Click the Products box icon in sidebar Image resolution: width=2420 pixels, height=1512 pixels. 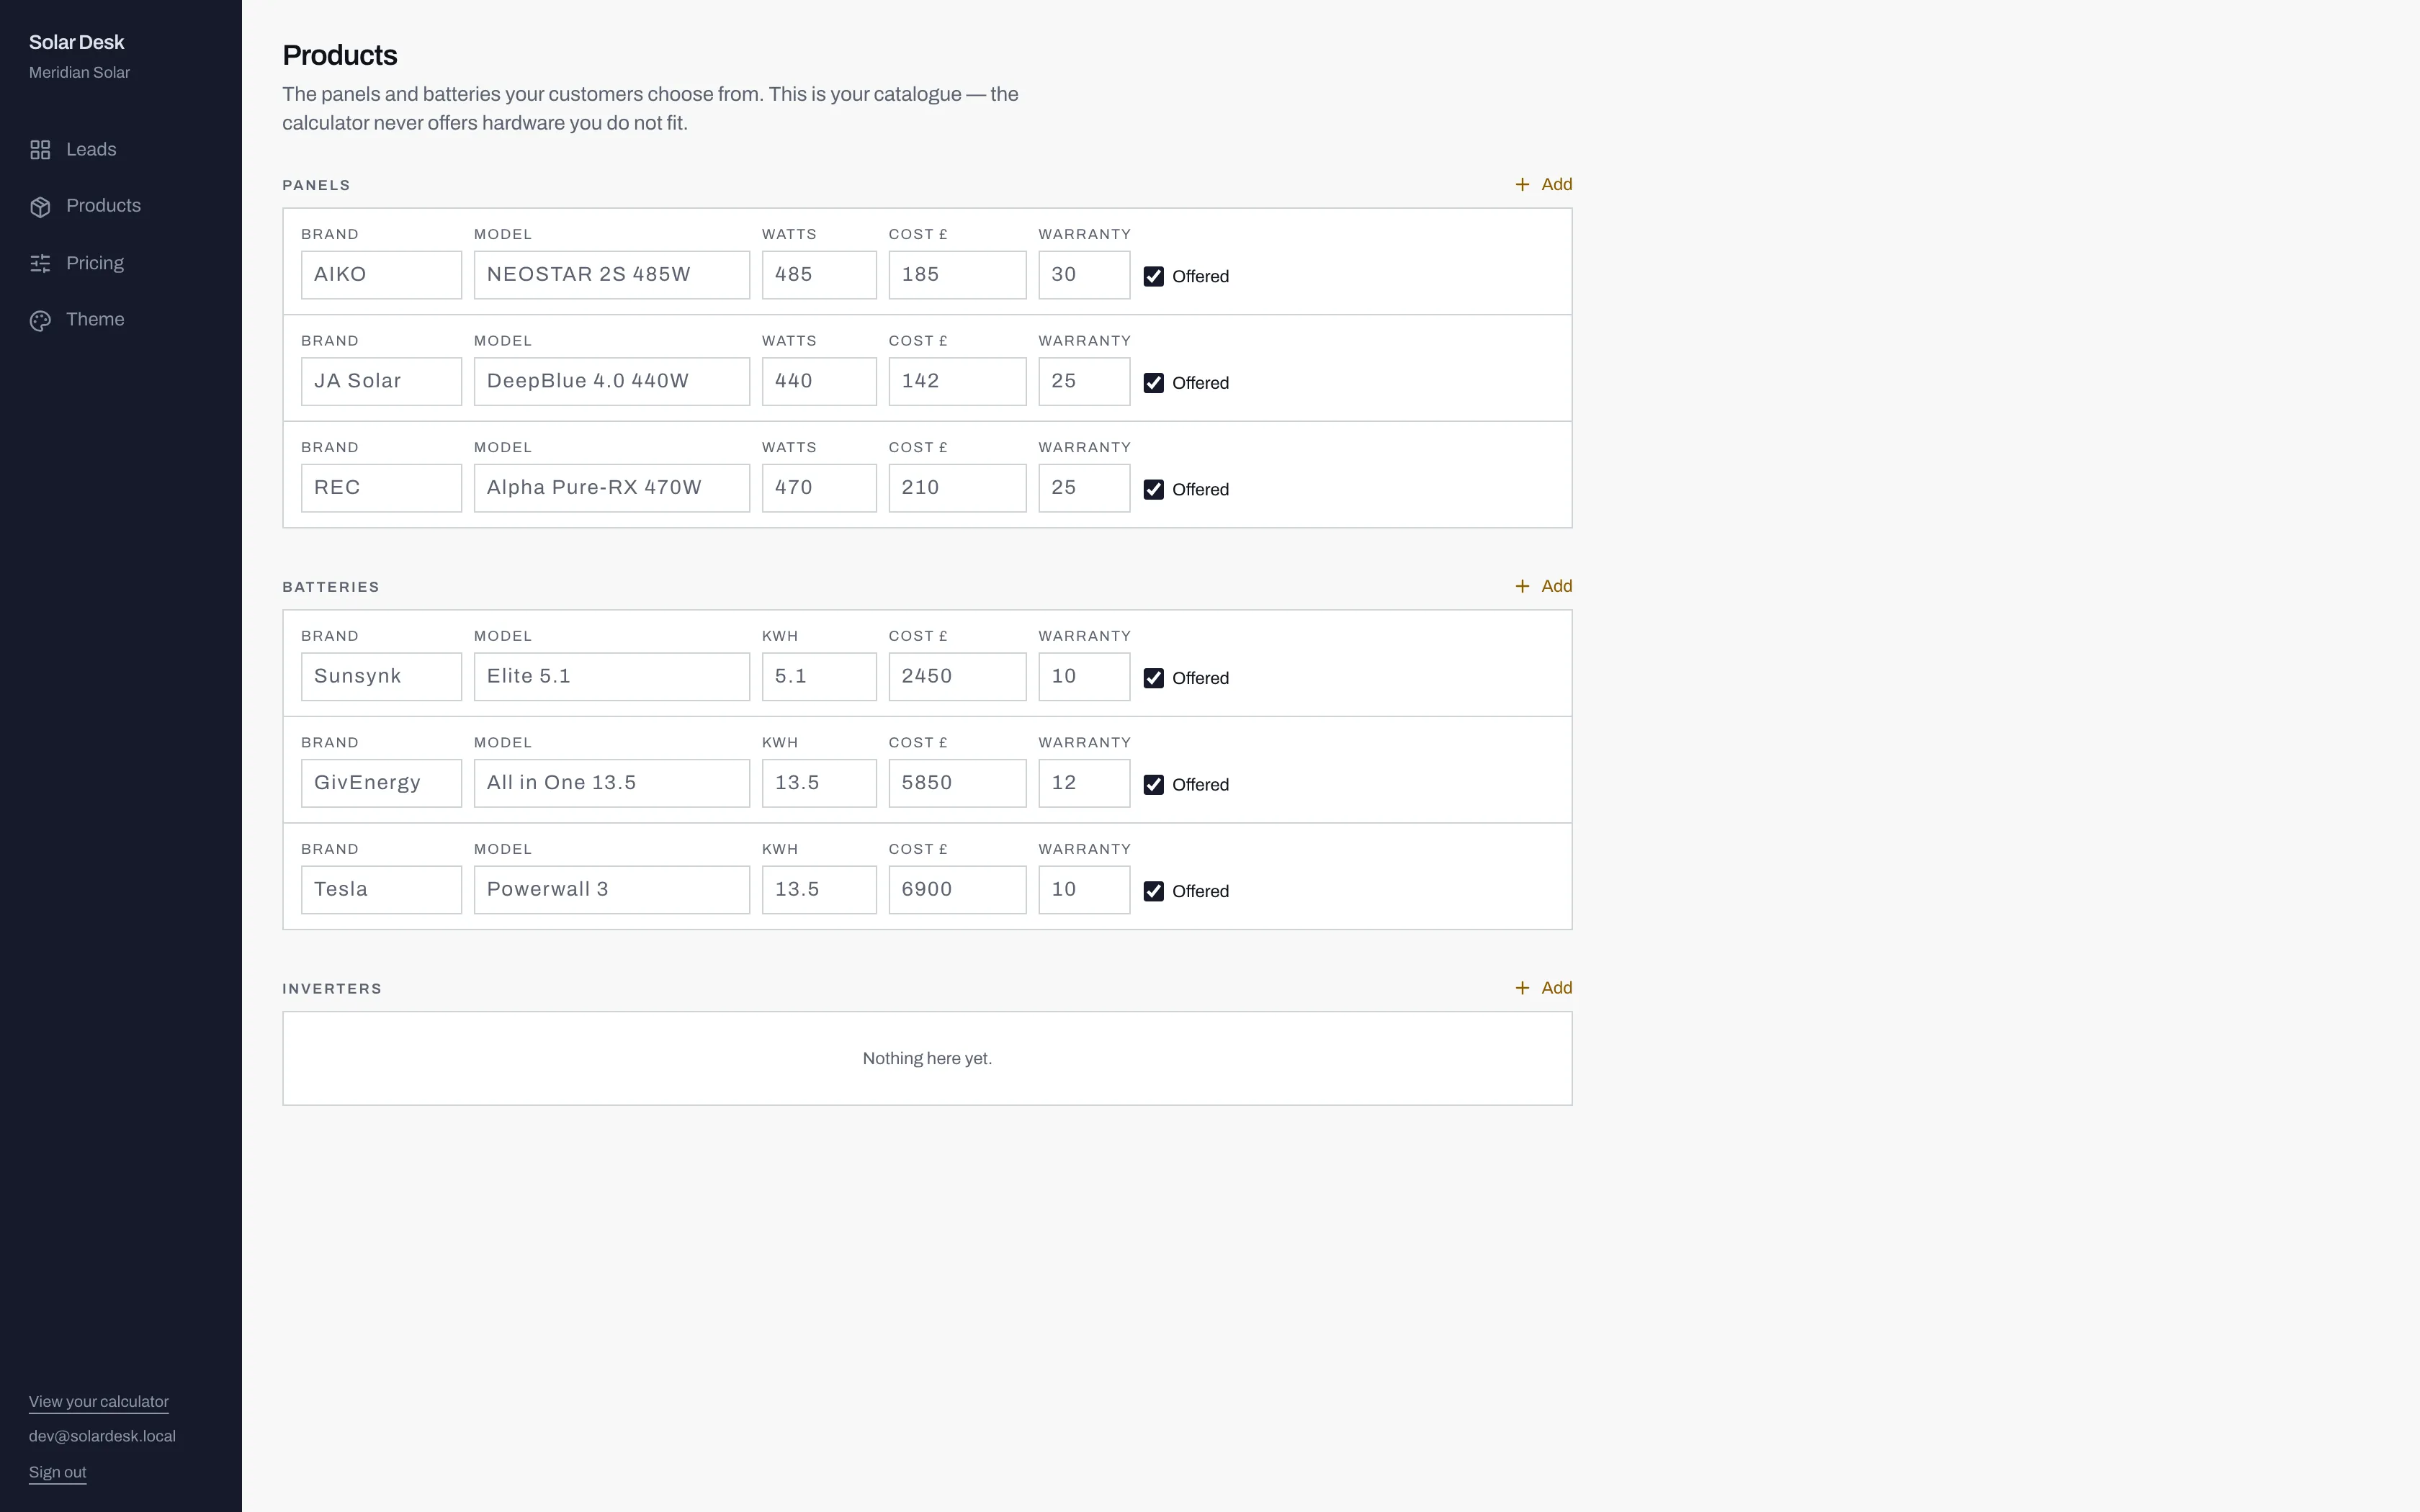[x=40, y=207]
